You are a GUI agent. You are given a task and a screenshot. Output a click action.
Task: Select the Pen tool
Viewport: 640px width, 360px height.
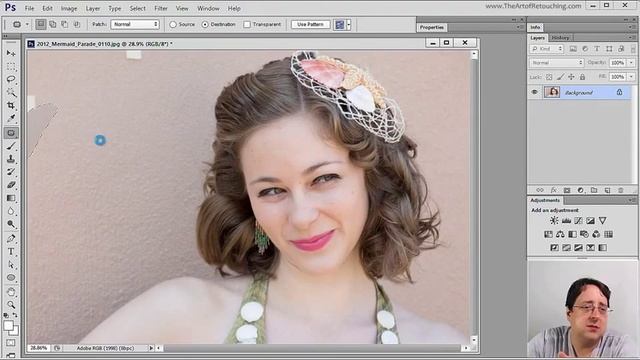11,238
